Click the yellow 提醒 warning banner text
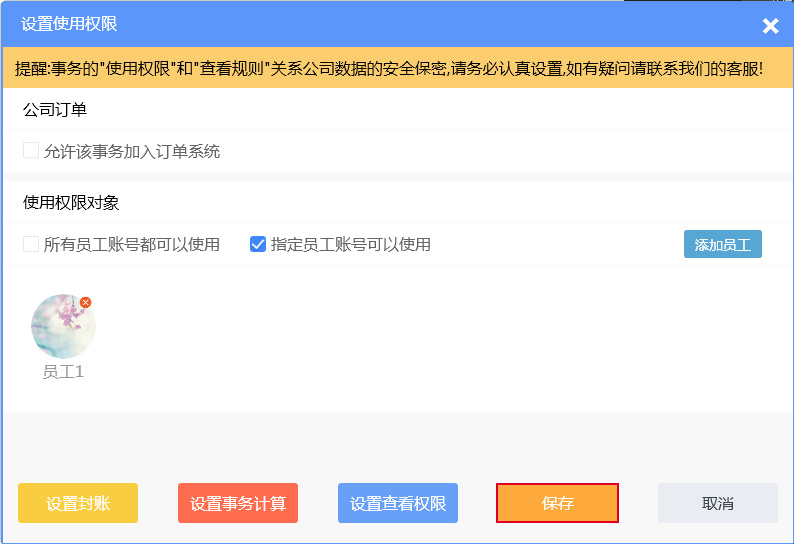 389,68
